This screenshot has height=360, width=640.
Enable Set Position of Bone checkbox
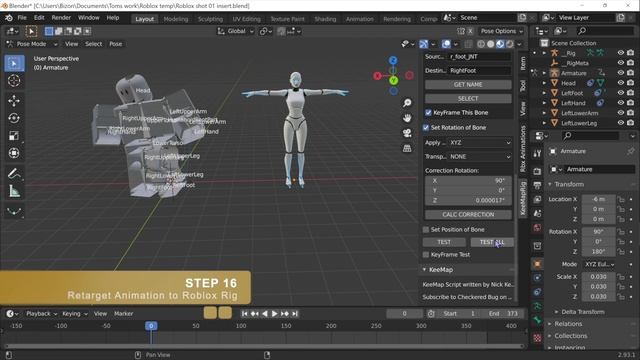point(426,229)
